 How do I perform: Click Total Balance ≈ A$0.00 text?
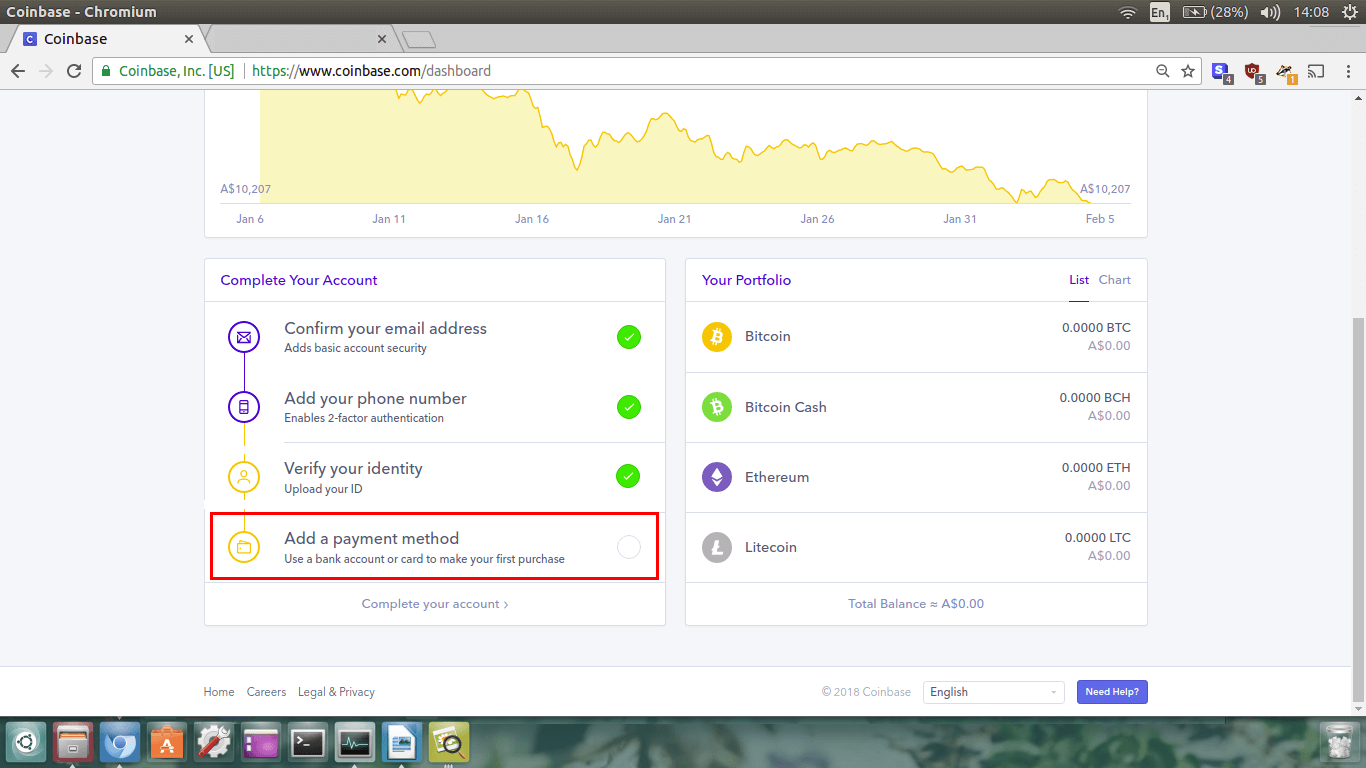coord(916,604)
